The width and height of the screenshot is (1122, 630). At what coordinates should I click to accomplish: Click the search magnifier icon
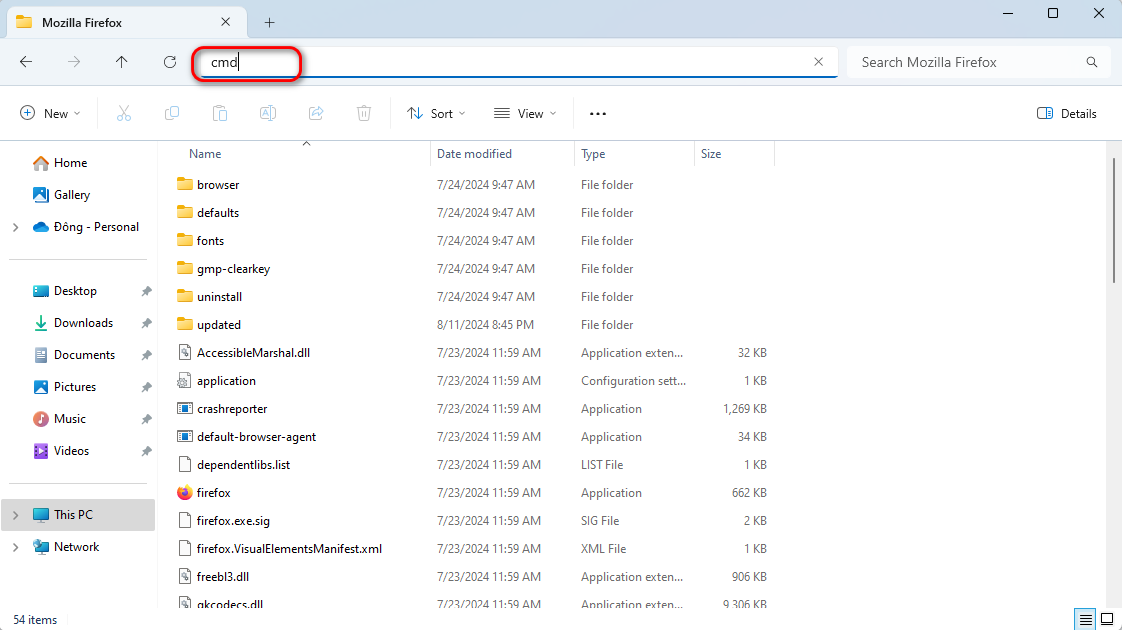[x=1091, y=62]
